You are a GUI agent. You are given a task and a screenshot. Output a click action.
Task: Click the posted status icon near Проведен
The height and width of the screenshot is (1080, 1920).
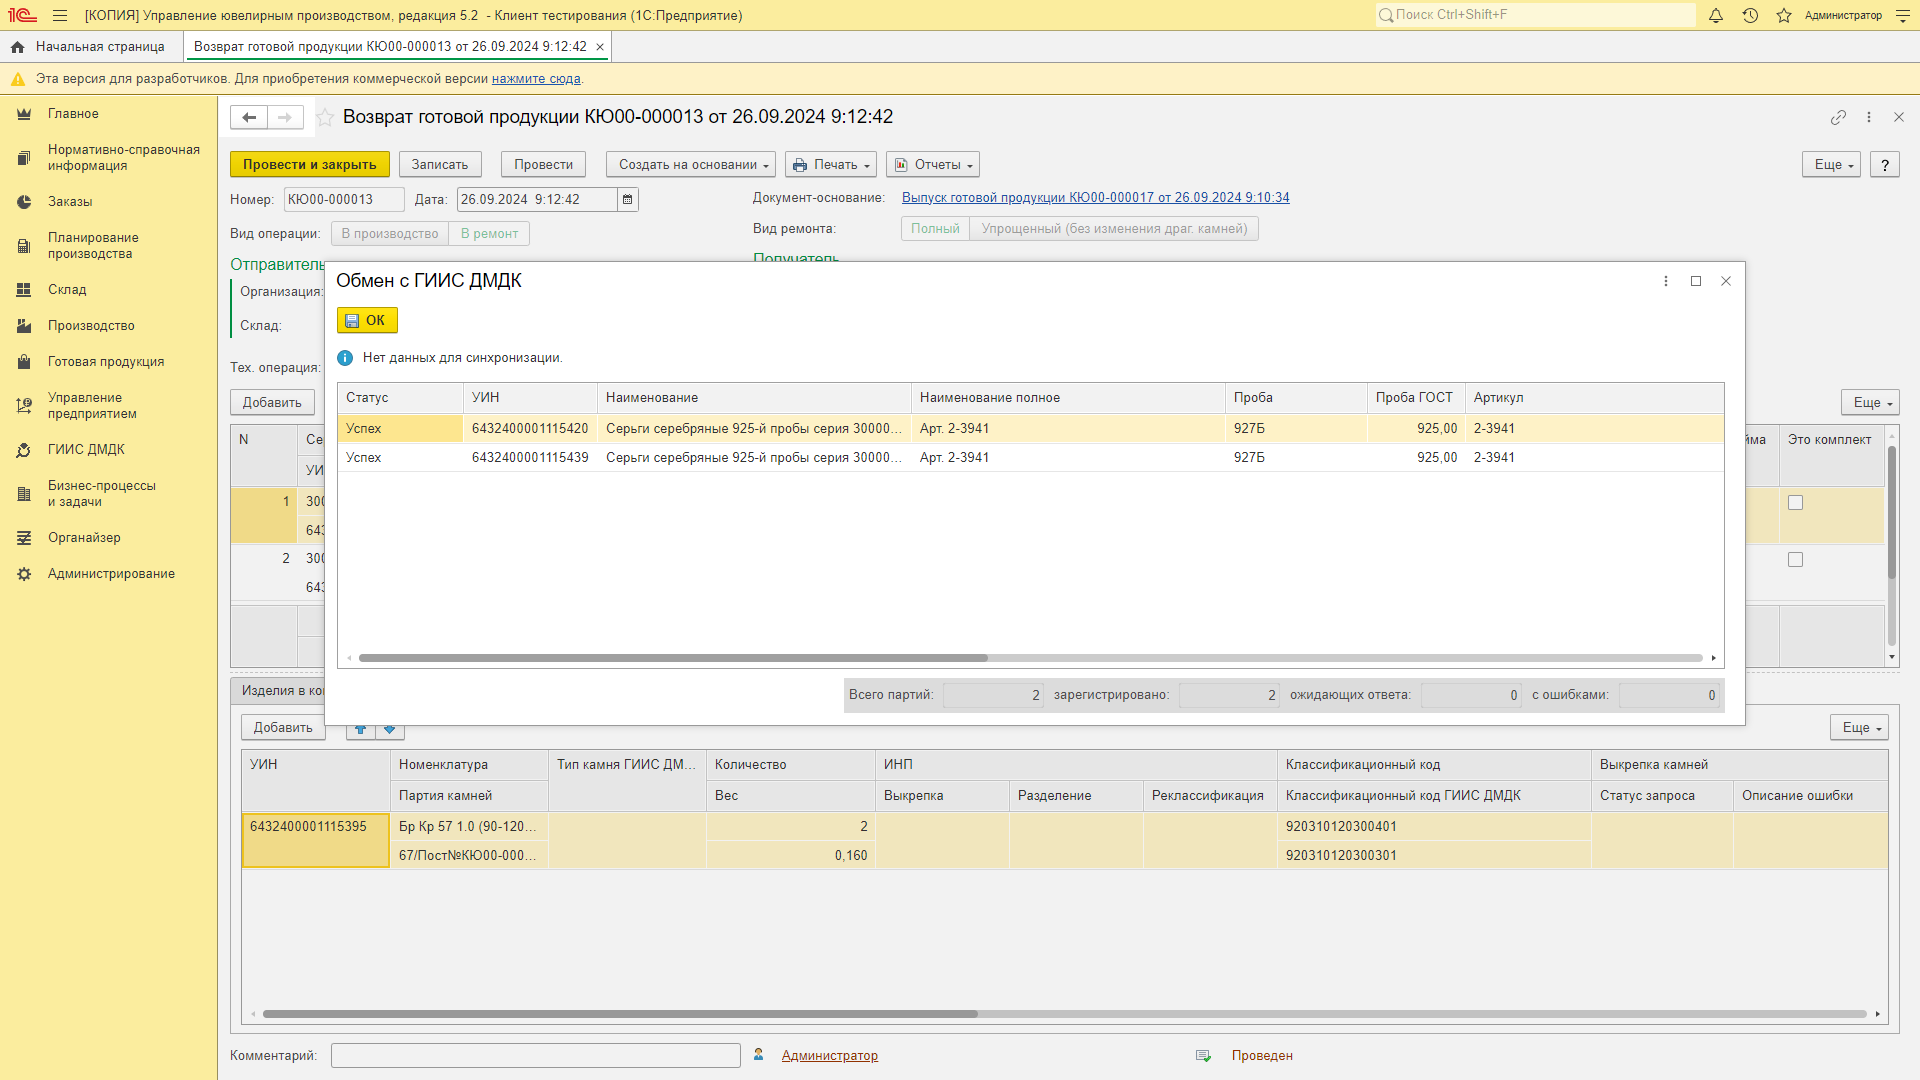[1203, 1056]
